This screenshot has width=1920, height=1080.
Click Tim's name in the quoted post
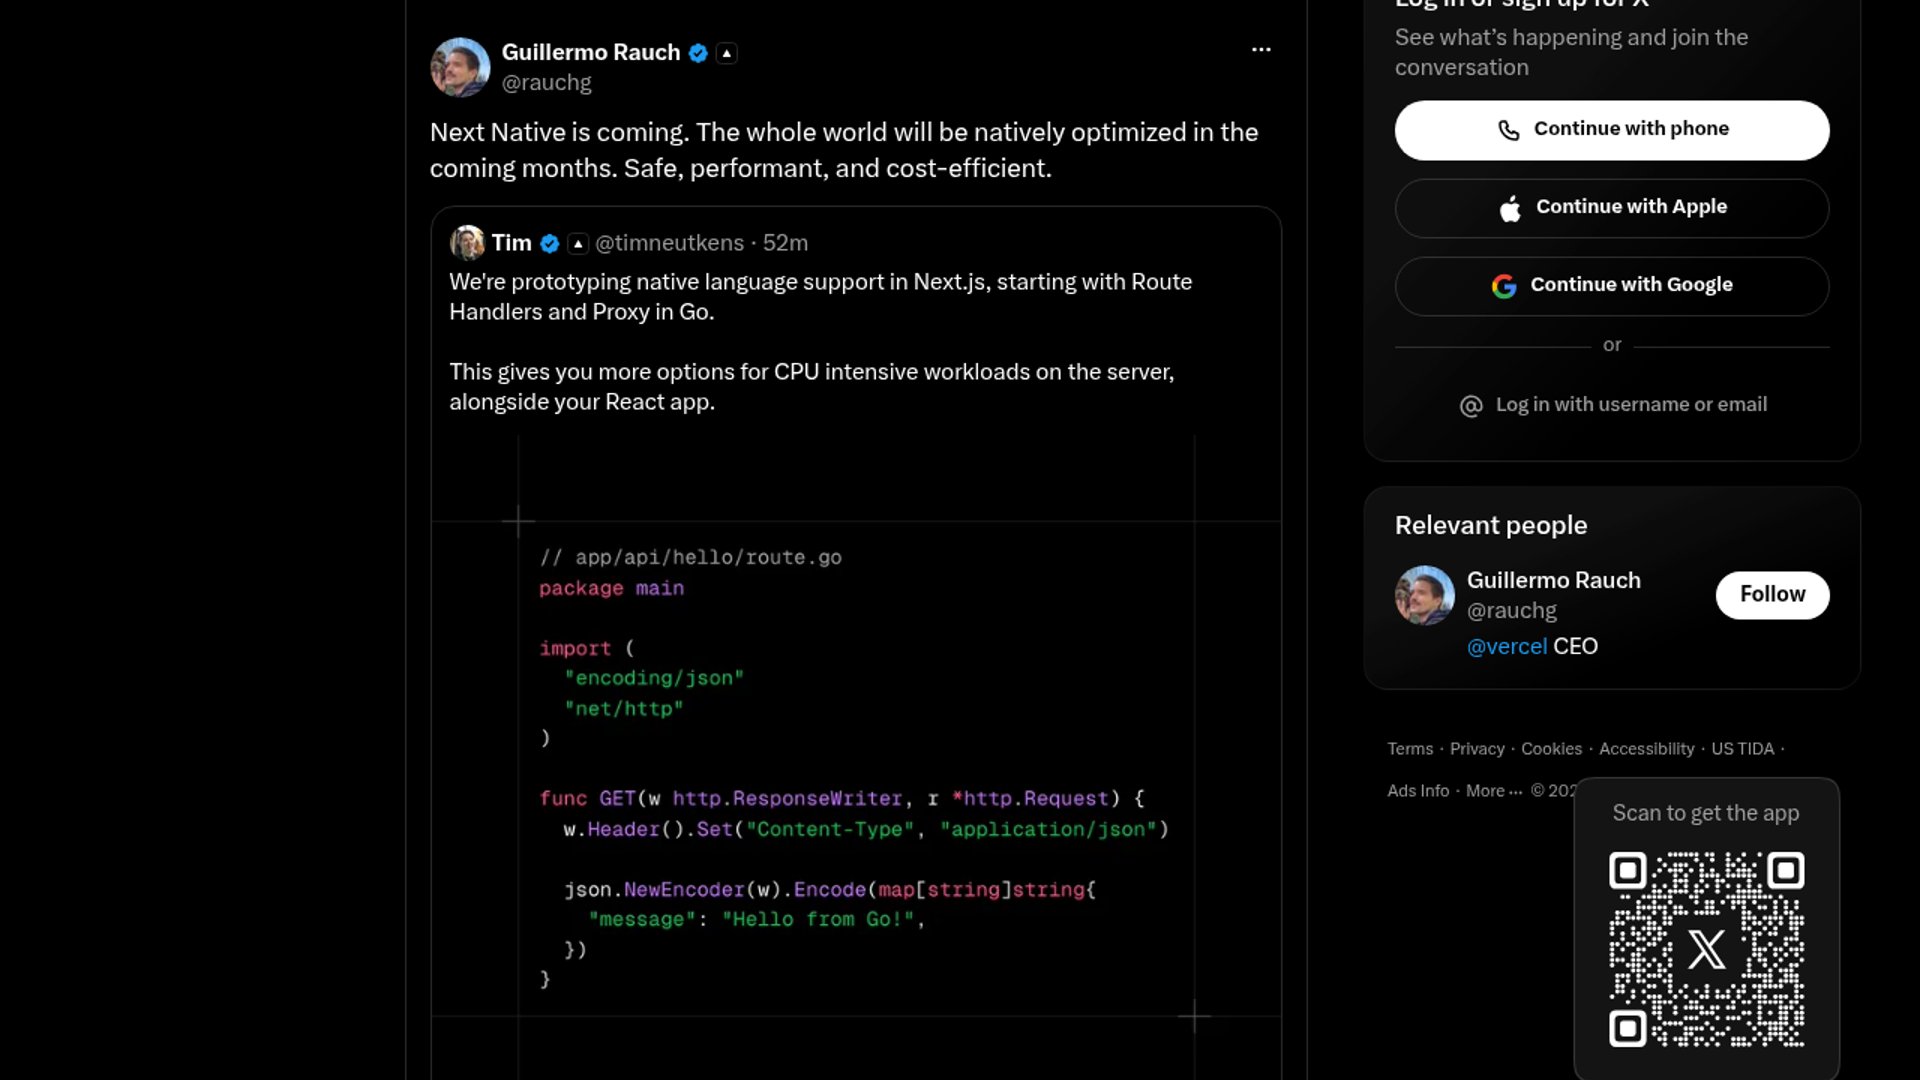[511, 243]
